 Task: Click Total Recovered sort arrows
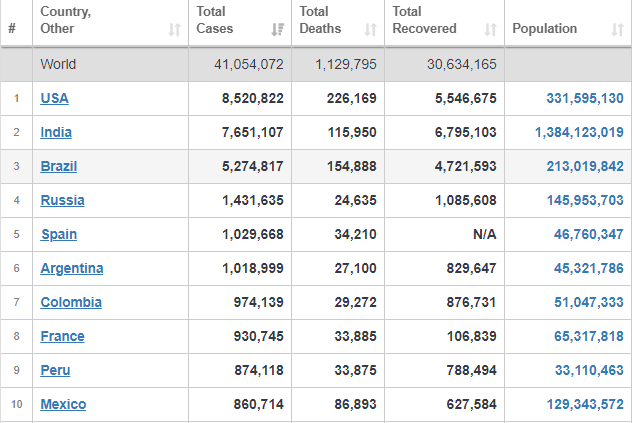[490, 29]
